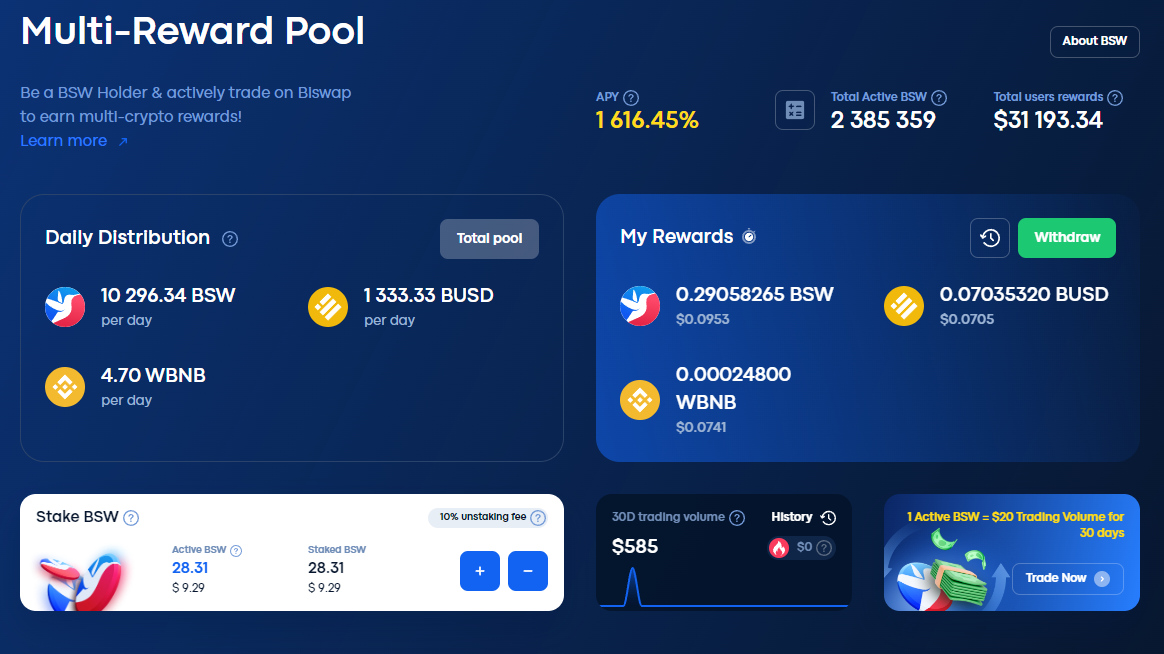Open trading volume History
The height and width of the screenshot is (654, 1164).
[803, 517]
